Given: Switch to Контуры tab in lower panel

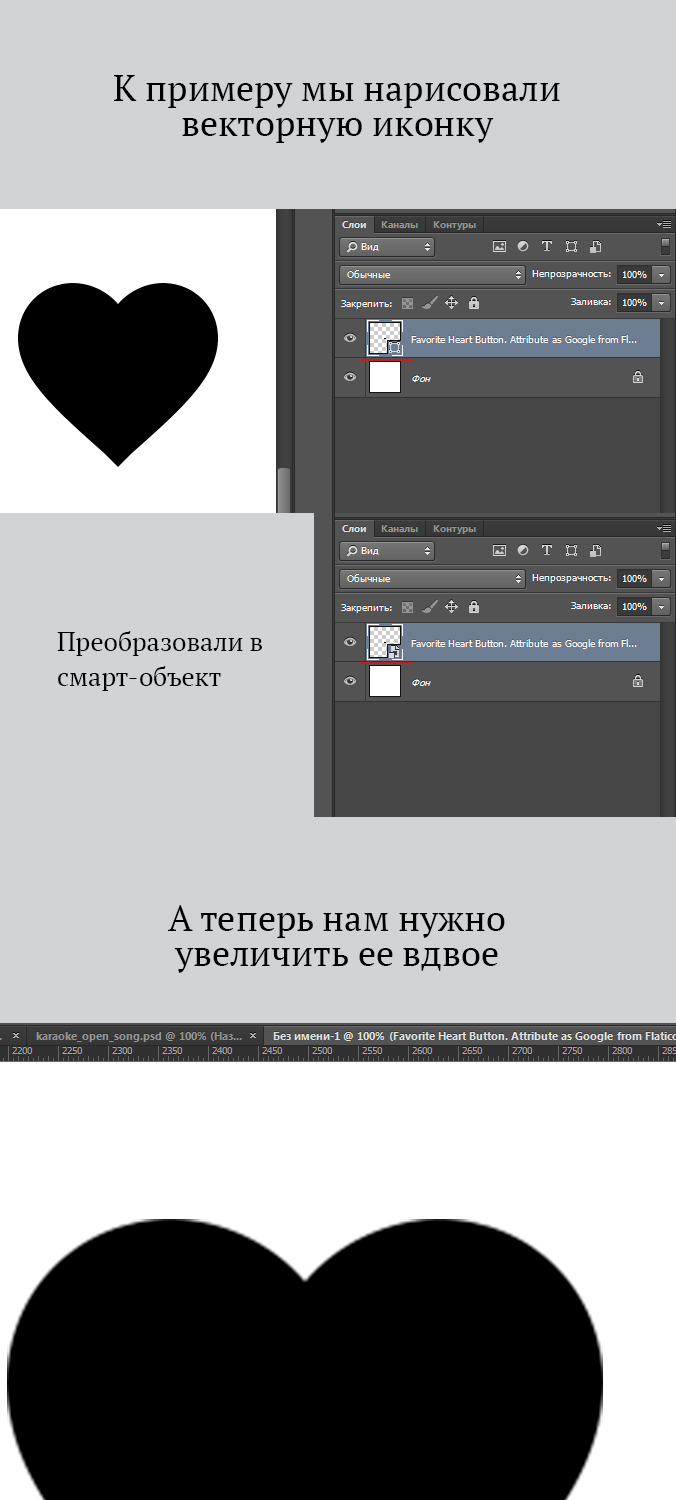Looking at the screenshot, I should coord(455,528).
